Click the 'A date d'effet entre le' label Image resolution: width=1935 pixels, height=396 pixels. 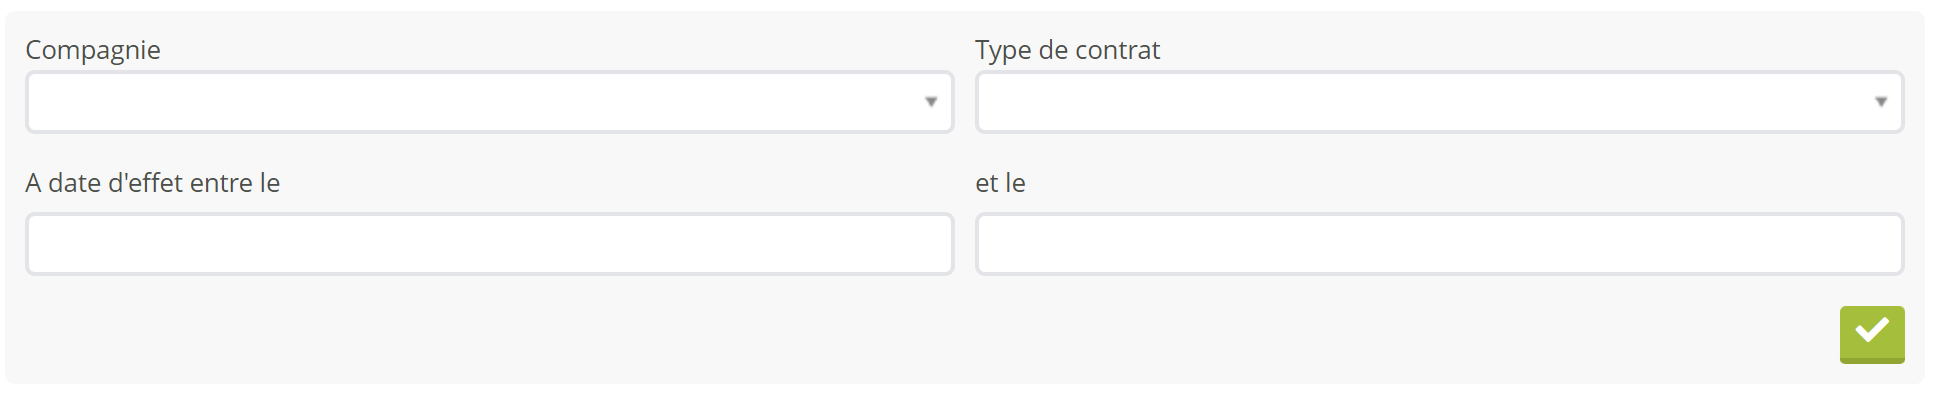pos(153,183)
